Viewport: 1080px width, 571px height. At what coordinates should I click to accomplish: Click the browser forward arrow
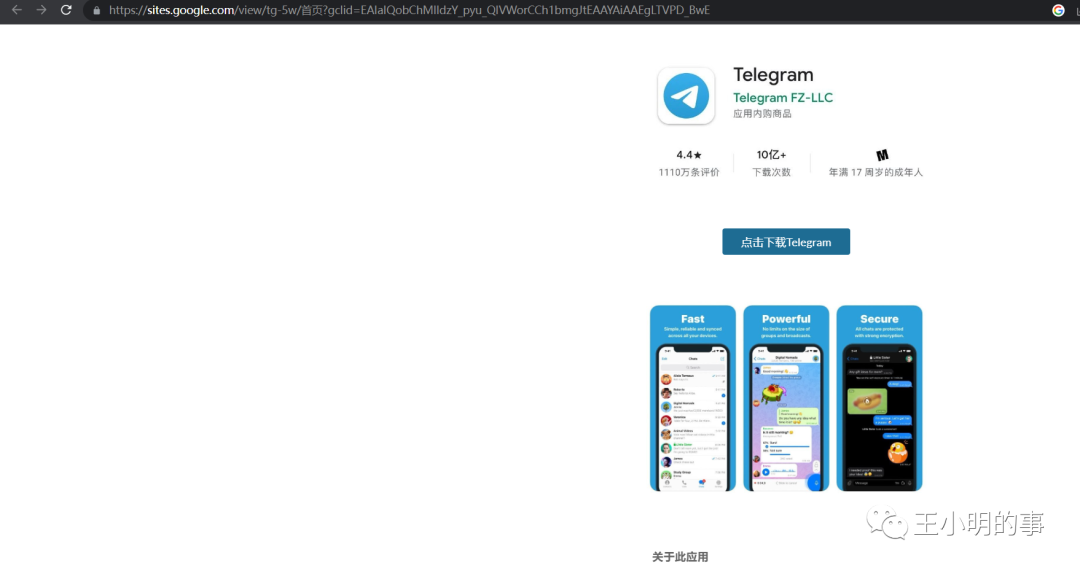coord(41,10)
